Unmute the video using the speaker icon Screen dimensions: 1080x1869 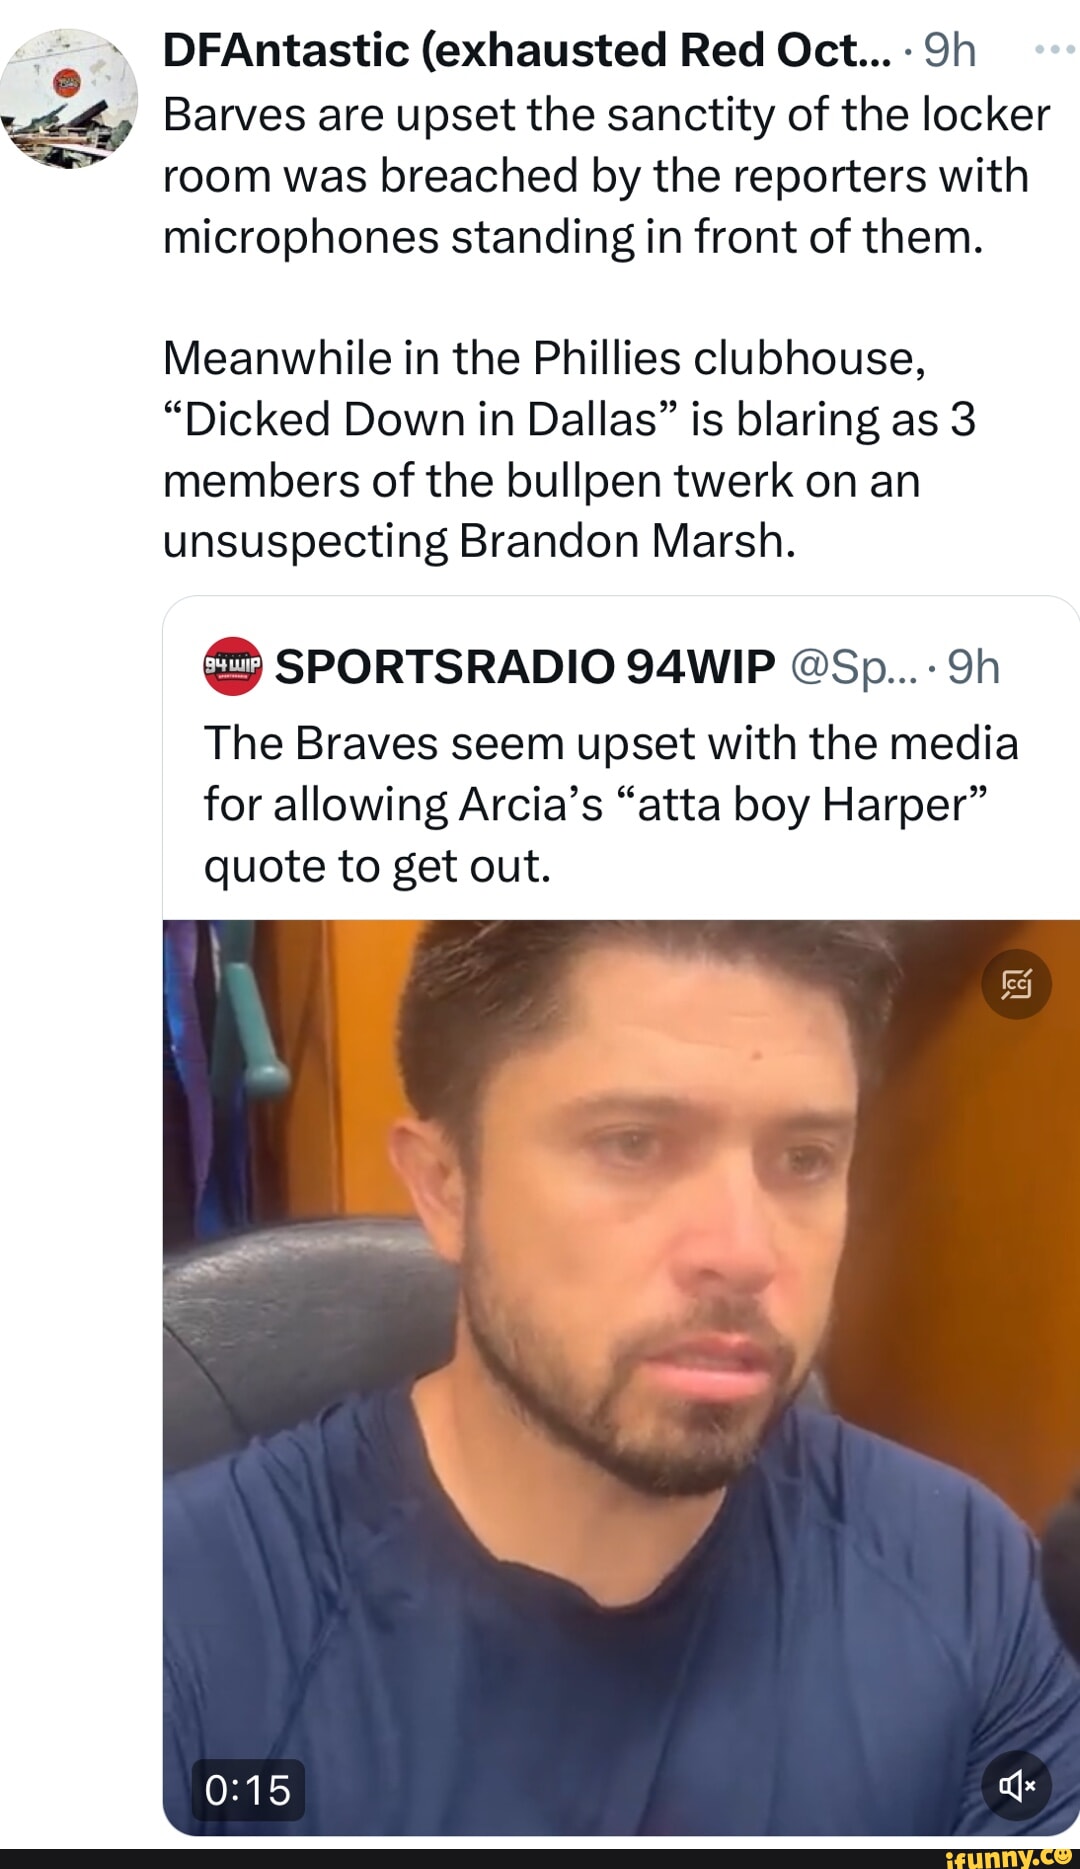1016,1785
